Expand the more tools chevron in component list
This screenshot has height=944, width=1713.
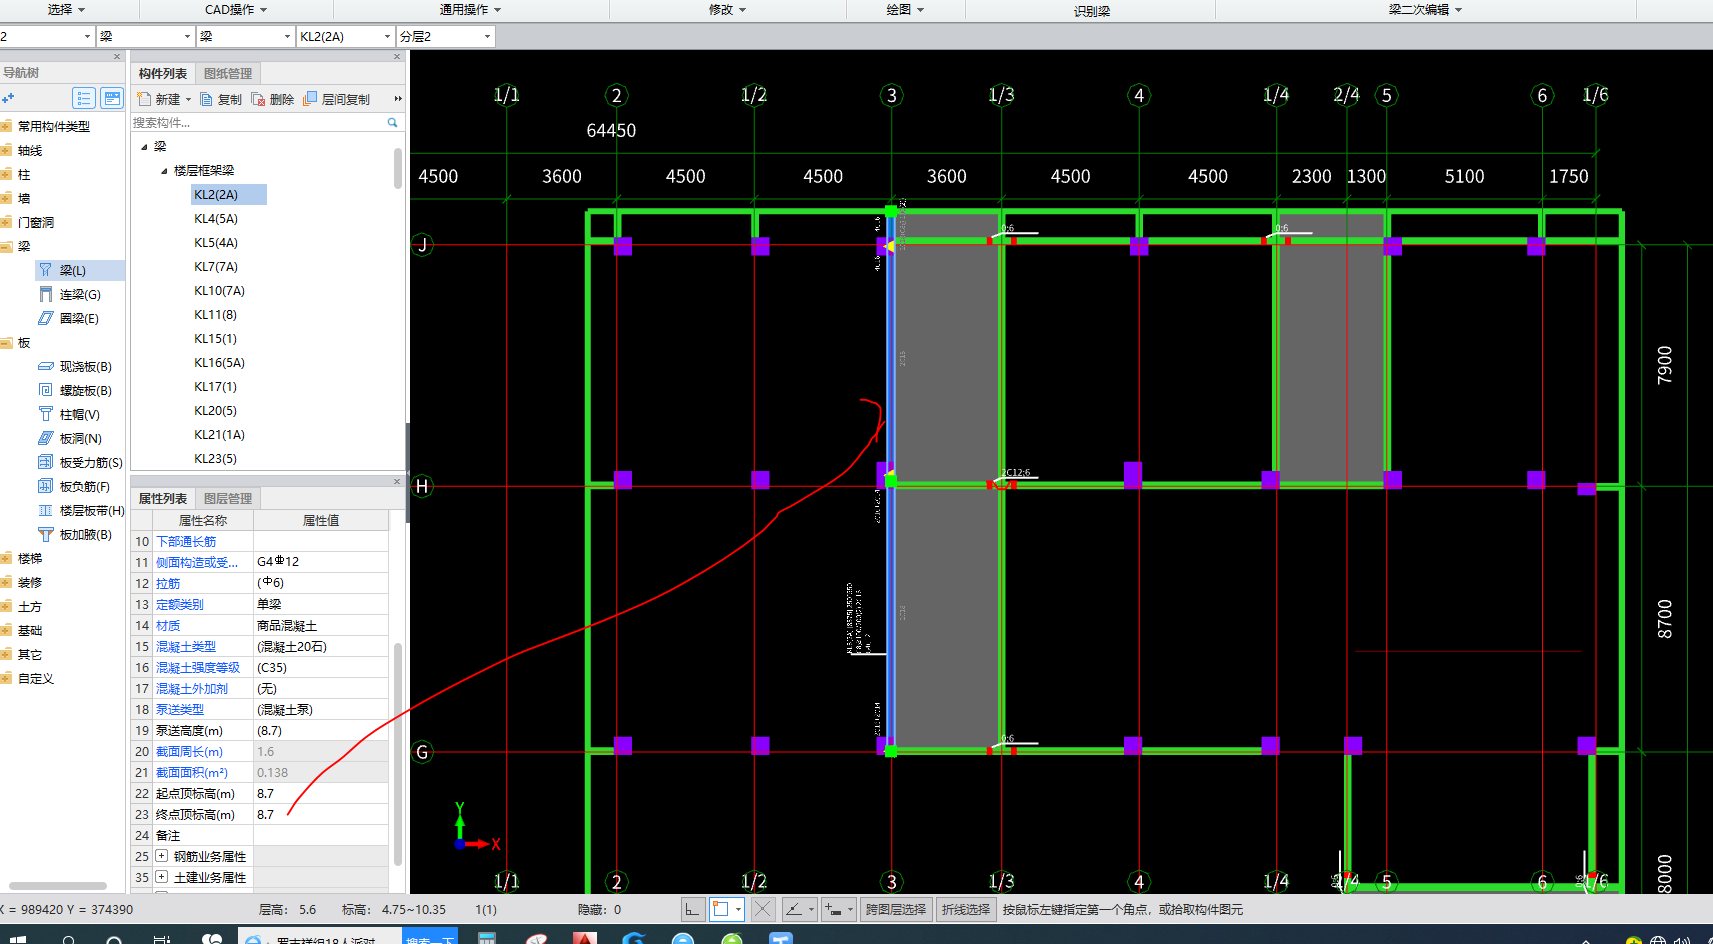[x=398, y=99]
